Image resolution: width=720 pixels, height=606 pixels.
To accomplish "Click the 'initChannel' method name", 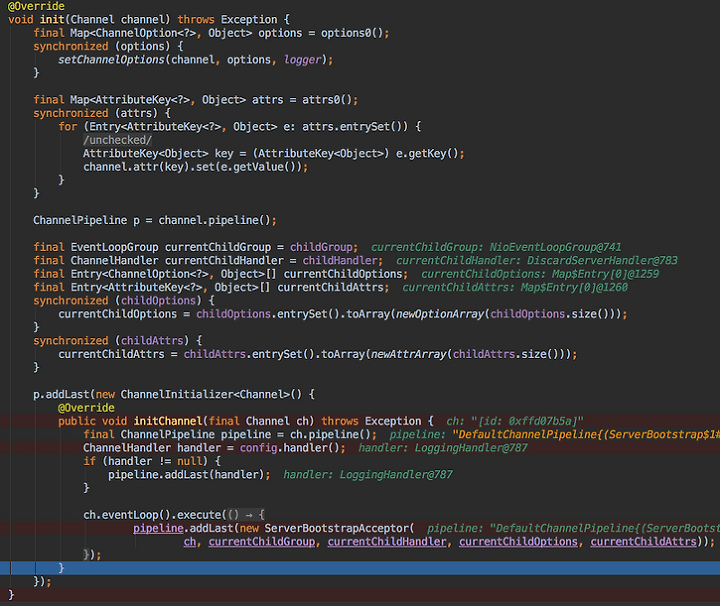I will [x=168, y=421].
